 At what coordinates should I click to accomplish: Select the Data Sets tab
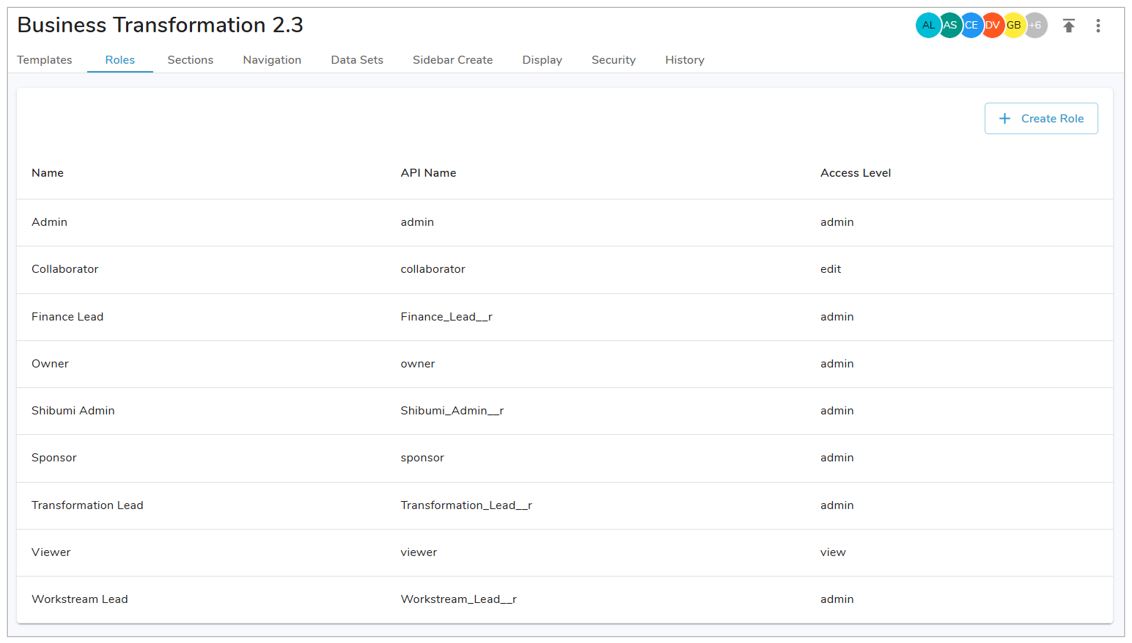tap(357, 60)
